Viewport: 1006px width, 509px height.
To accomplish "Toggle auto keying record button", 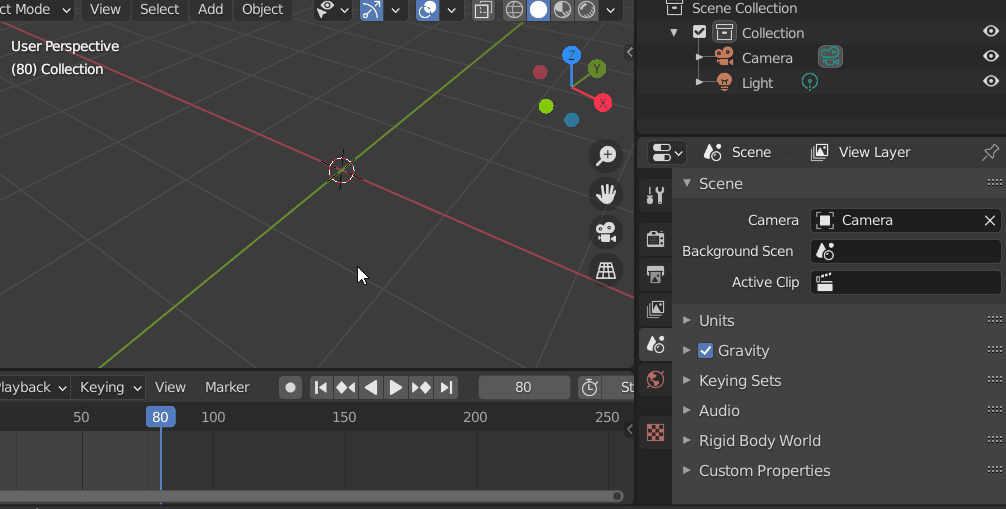I will click(290, 388).
